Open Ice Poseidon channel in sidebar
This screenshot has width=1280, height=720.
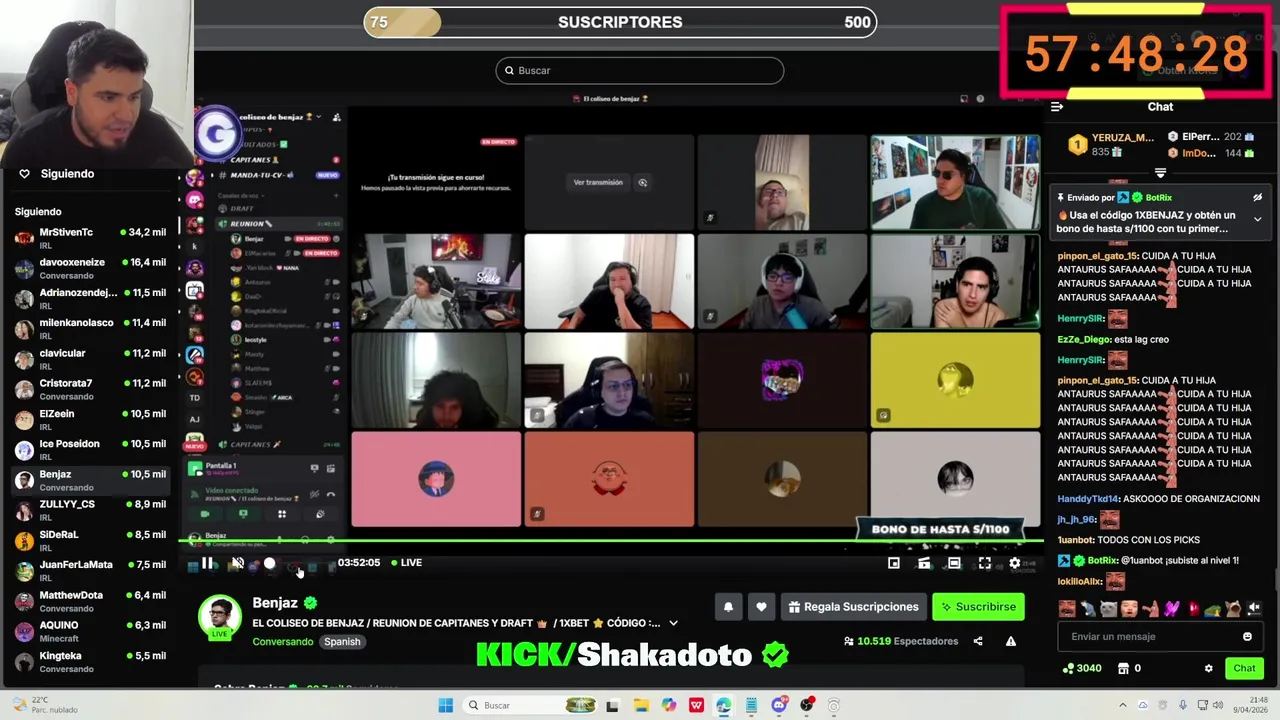(x=90, y=450)
